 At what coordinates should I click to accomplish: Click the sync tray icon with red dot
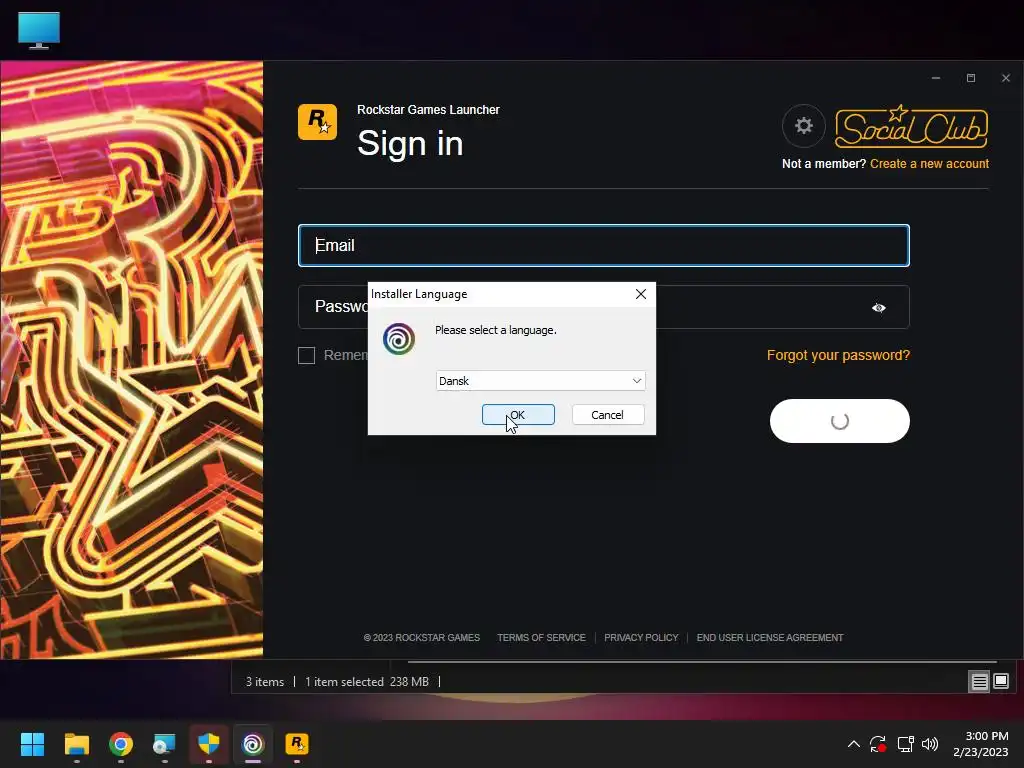click(x=878, y=744)
